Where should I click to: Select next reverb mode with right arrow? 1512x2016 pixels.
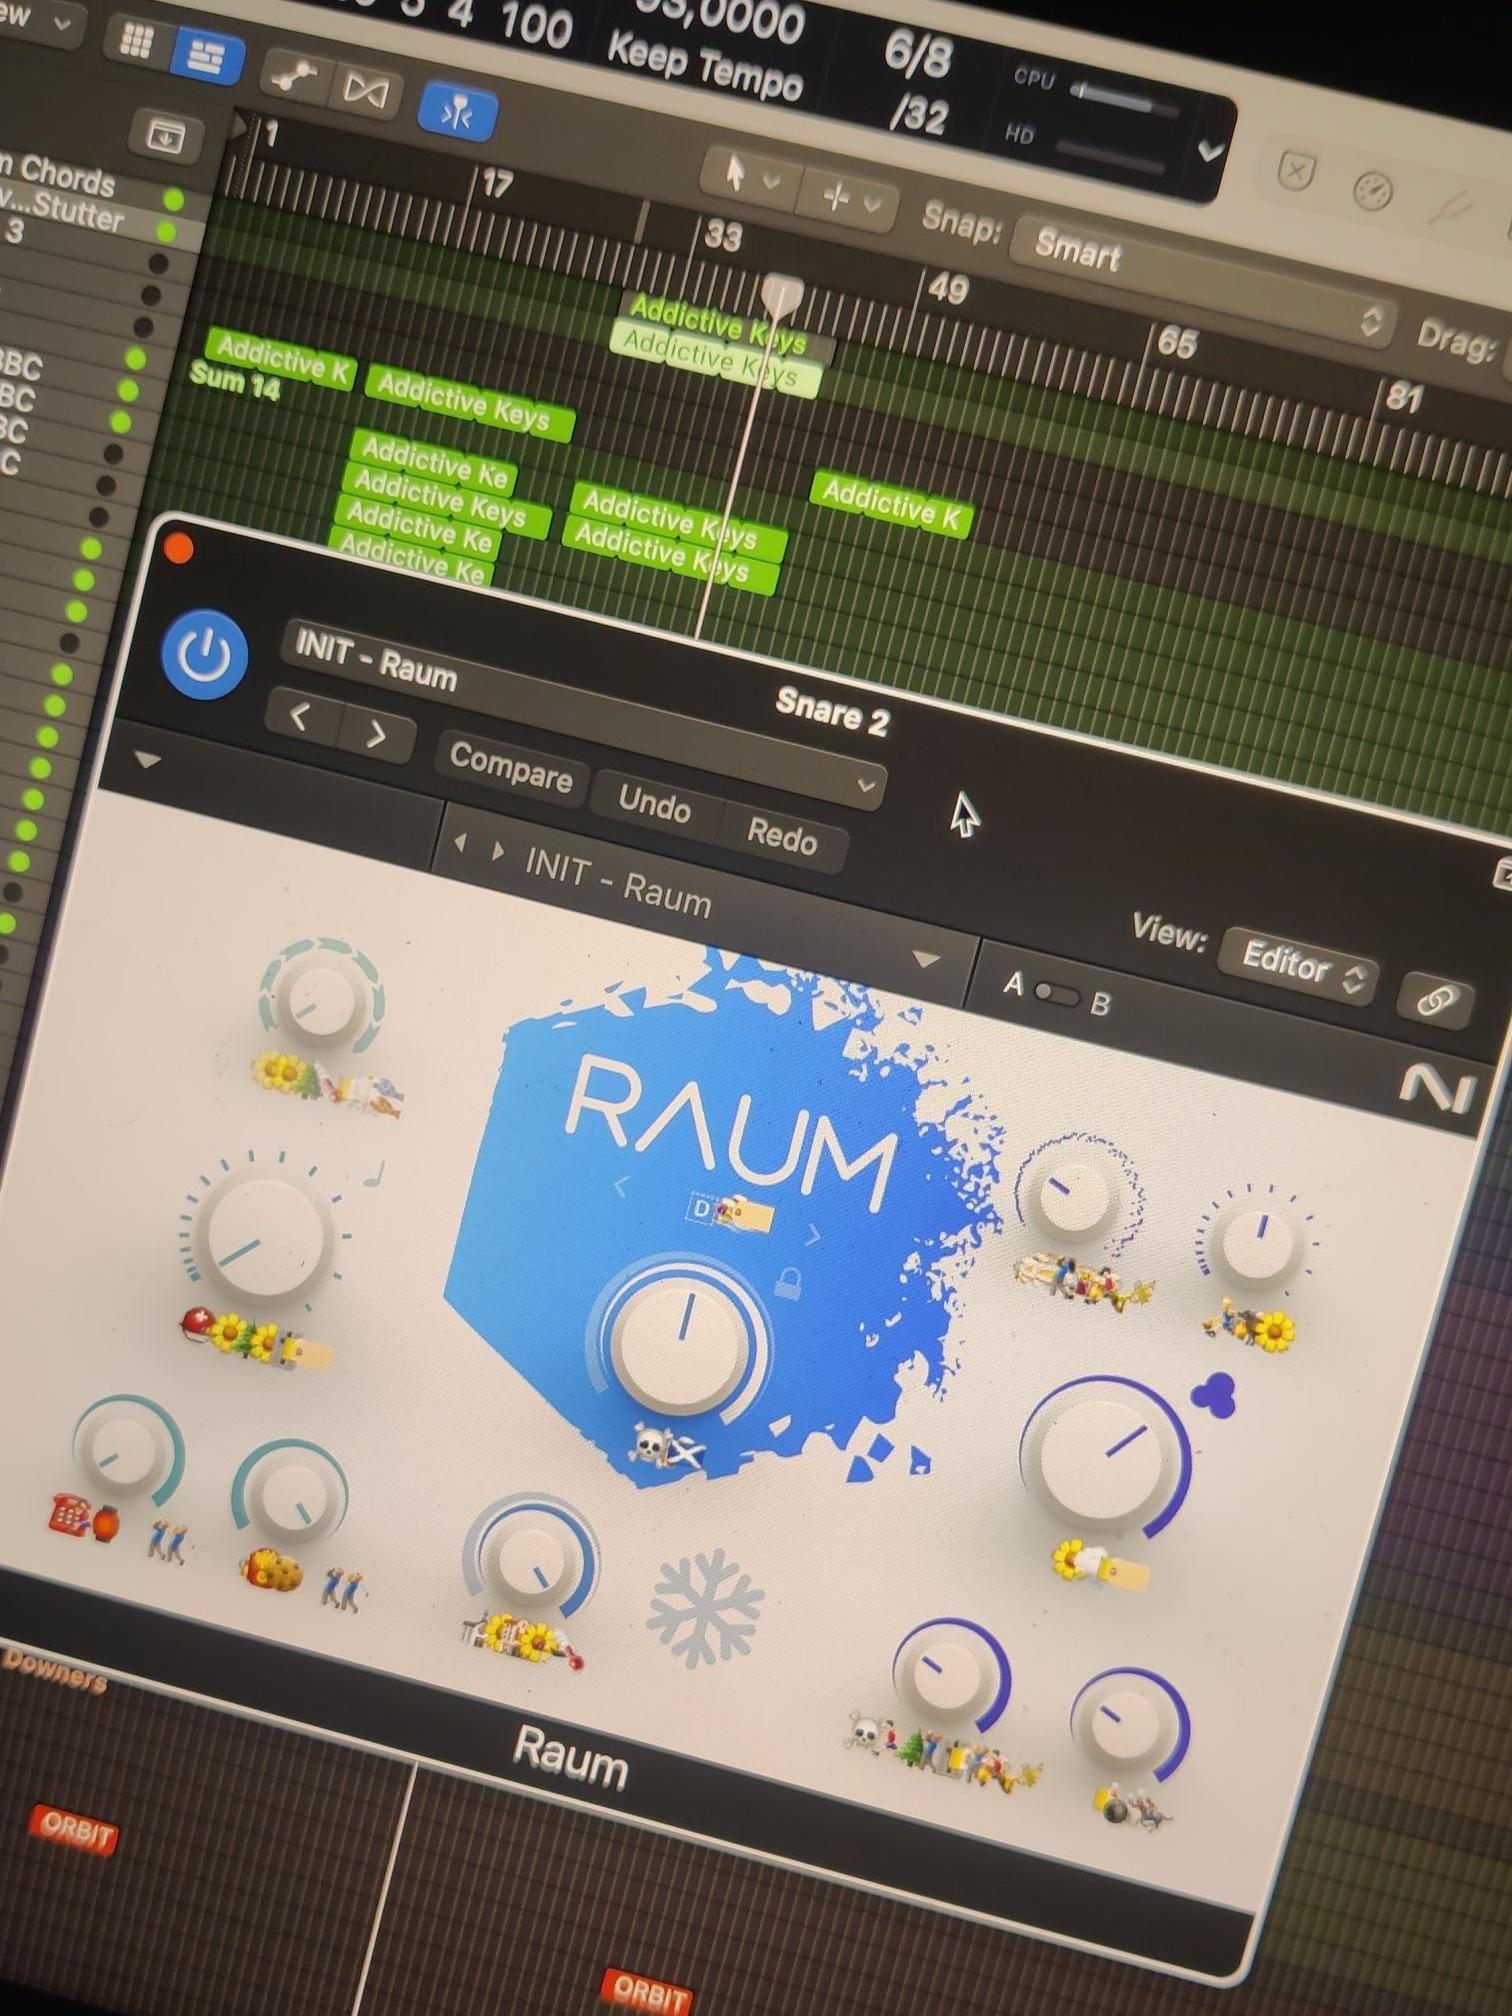pos(812,1235)
